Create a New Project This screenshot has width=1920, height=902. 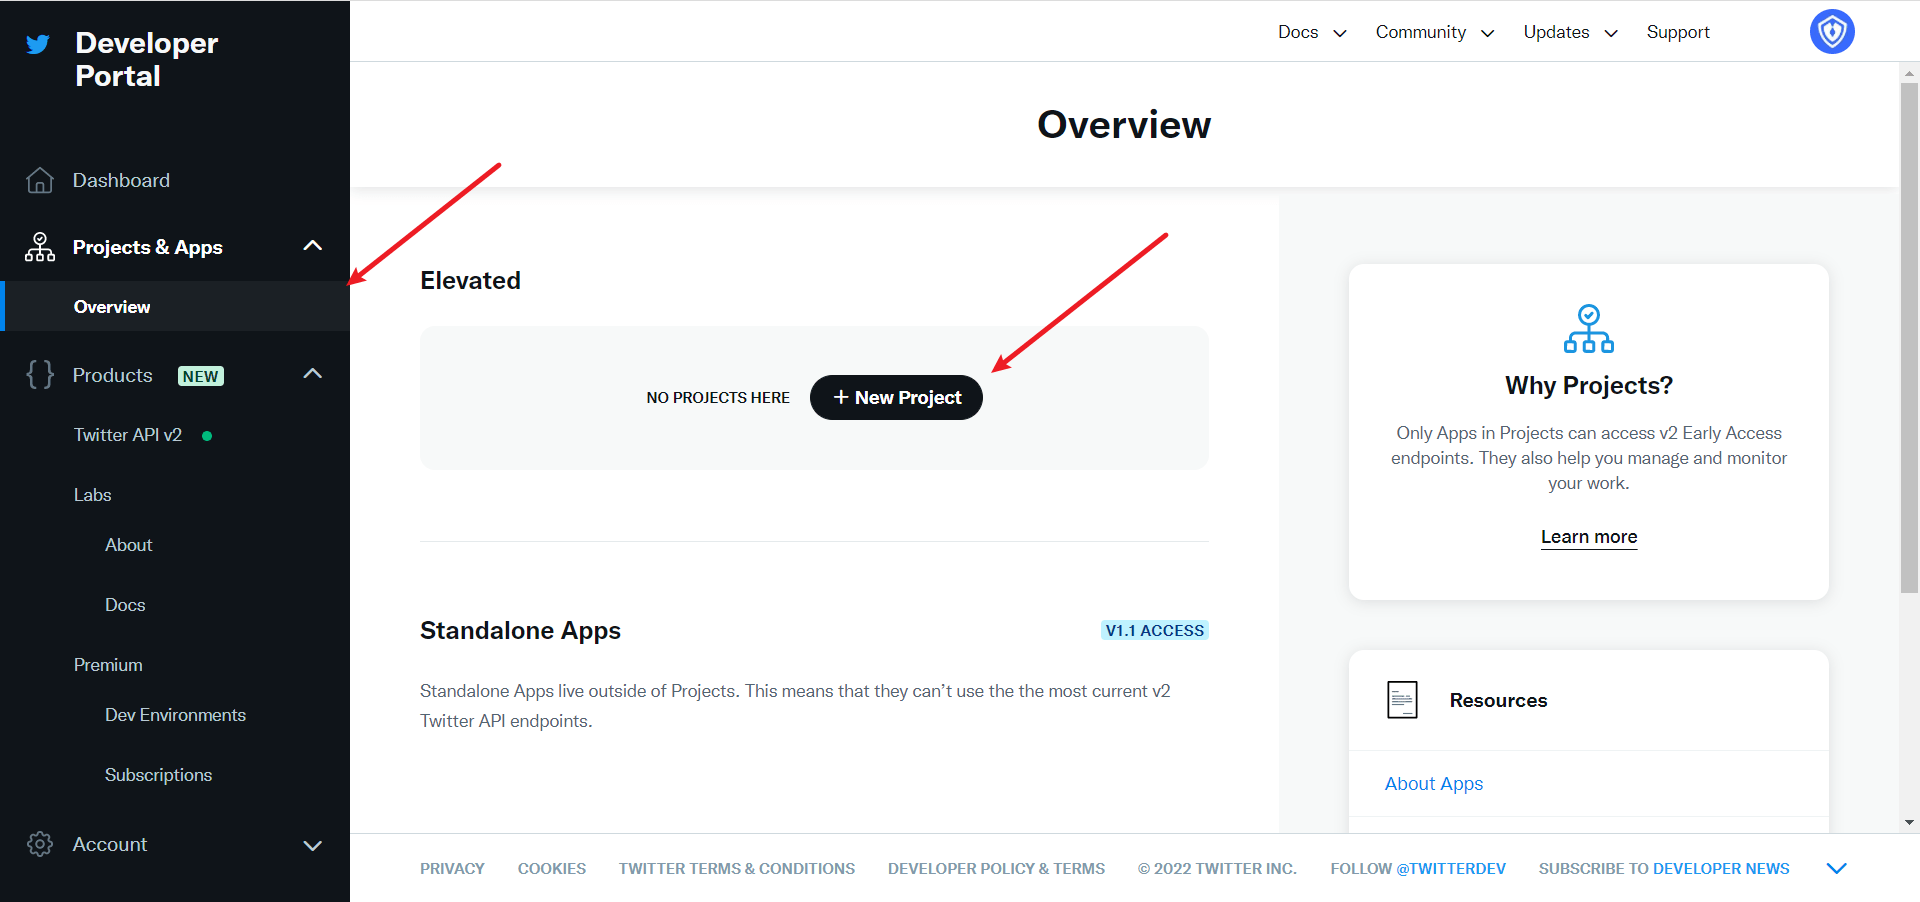[x=896, y=397]
